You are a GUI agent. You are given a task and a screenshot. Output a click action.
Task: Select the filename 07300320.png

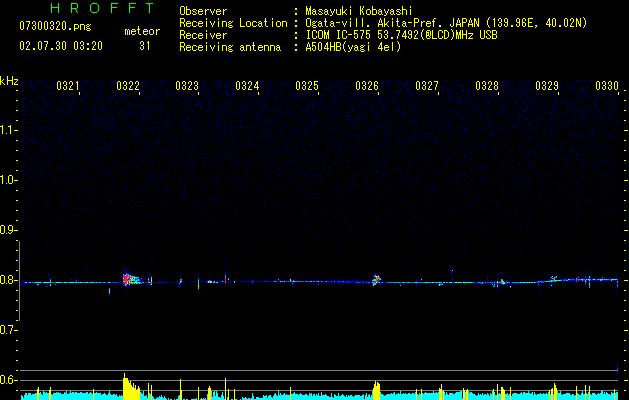(55, 27)
